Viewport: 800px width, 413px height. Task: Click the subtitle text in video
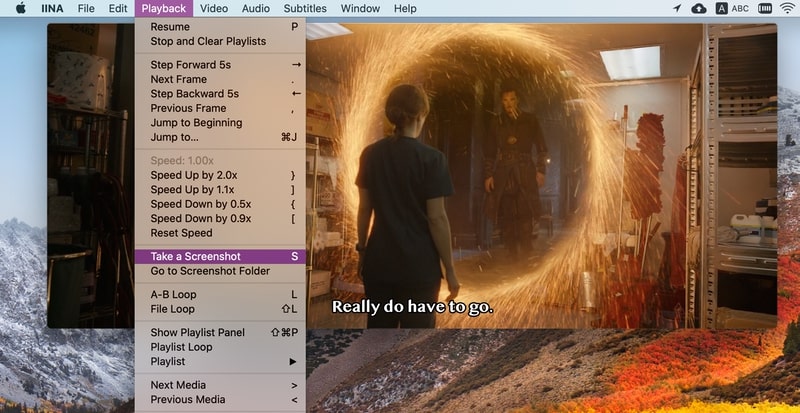pyautogui.click(x=412, y=307)
